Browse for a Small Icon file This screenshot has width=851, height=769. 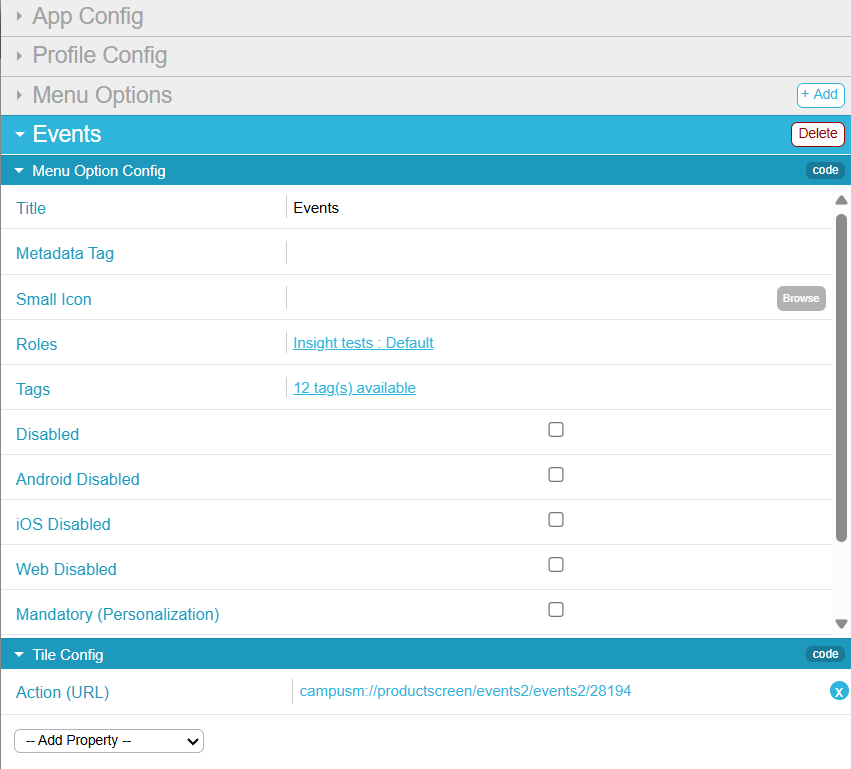[x=801, y=298]
